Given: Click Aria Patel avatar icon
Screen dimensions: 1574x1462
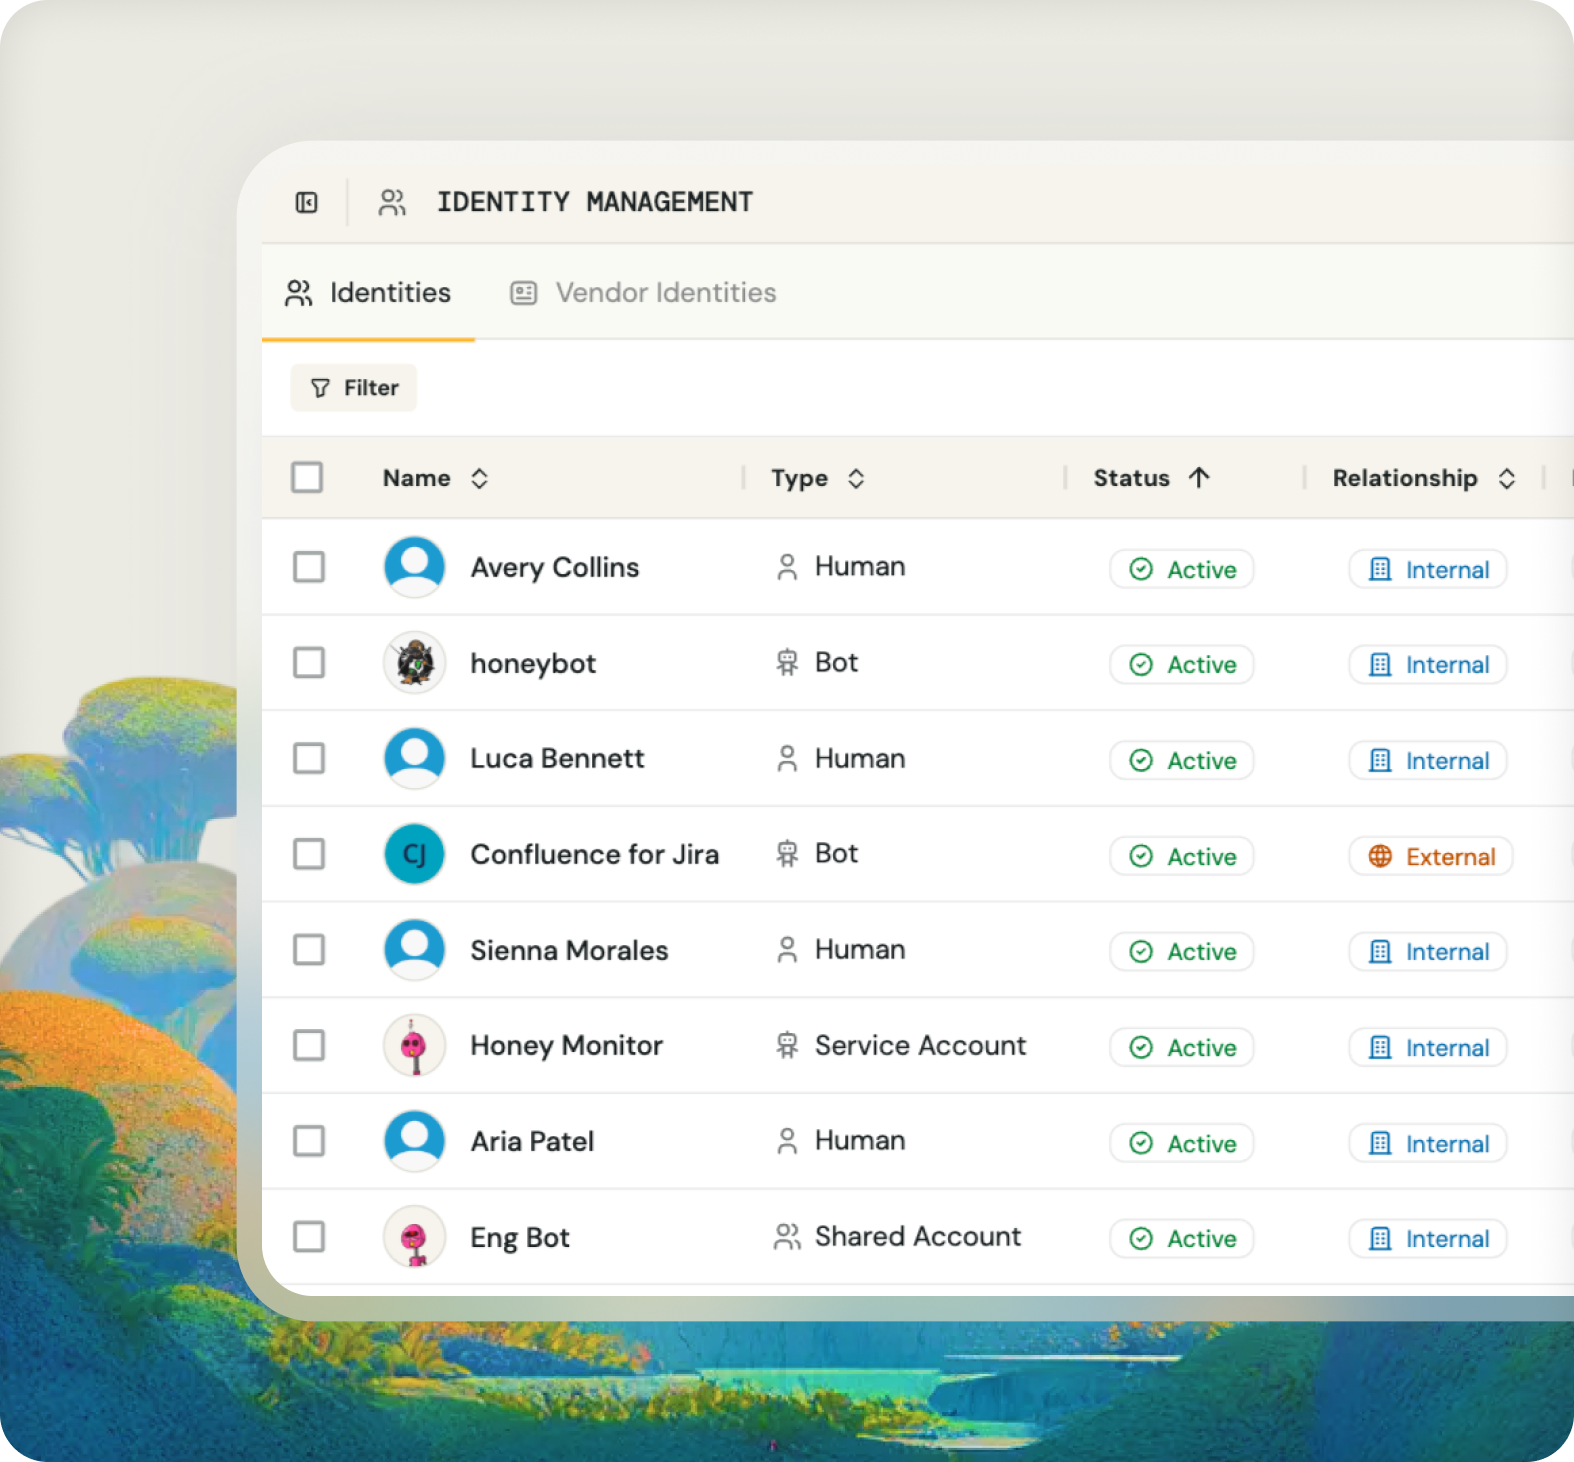Looking at the screenshot, I should [x=415, y=1141].
